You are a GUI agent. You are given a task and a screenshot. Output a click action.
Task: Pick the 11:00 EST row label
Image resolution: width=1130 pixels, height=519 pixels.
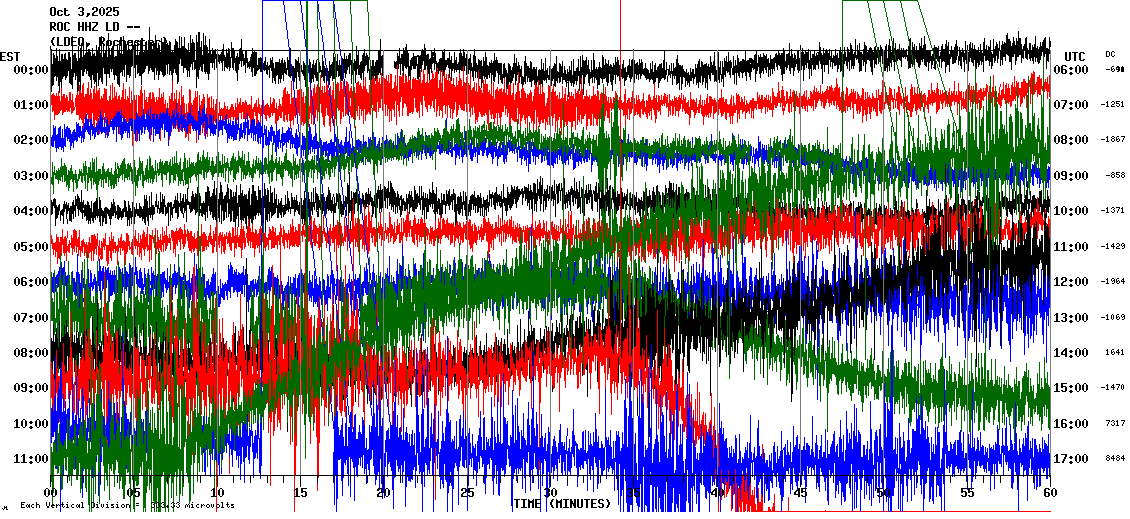[31, 459]
